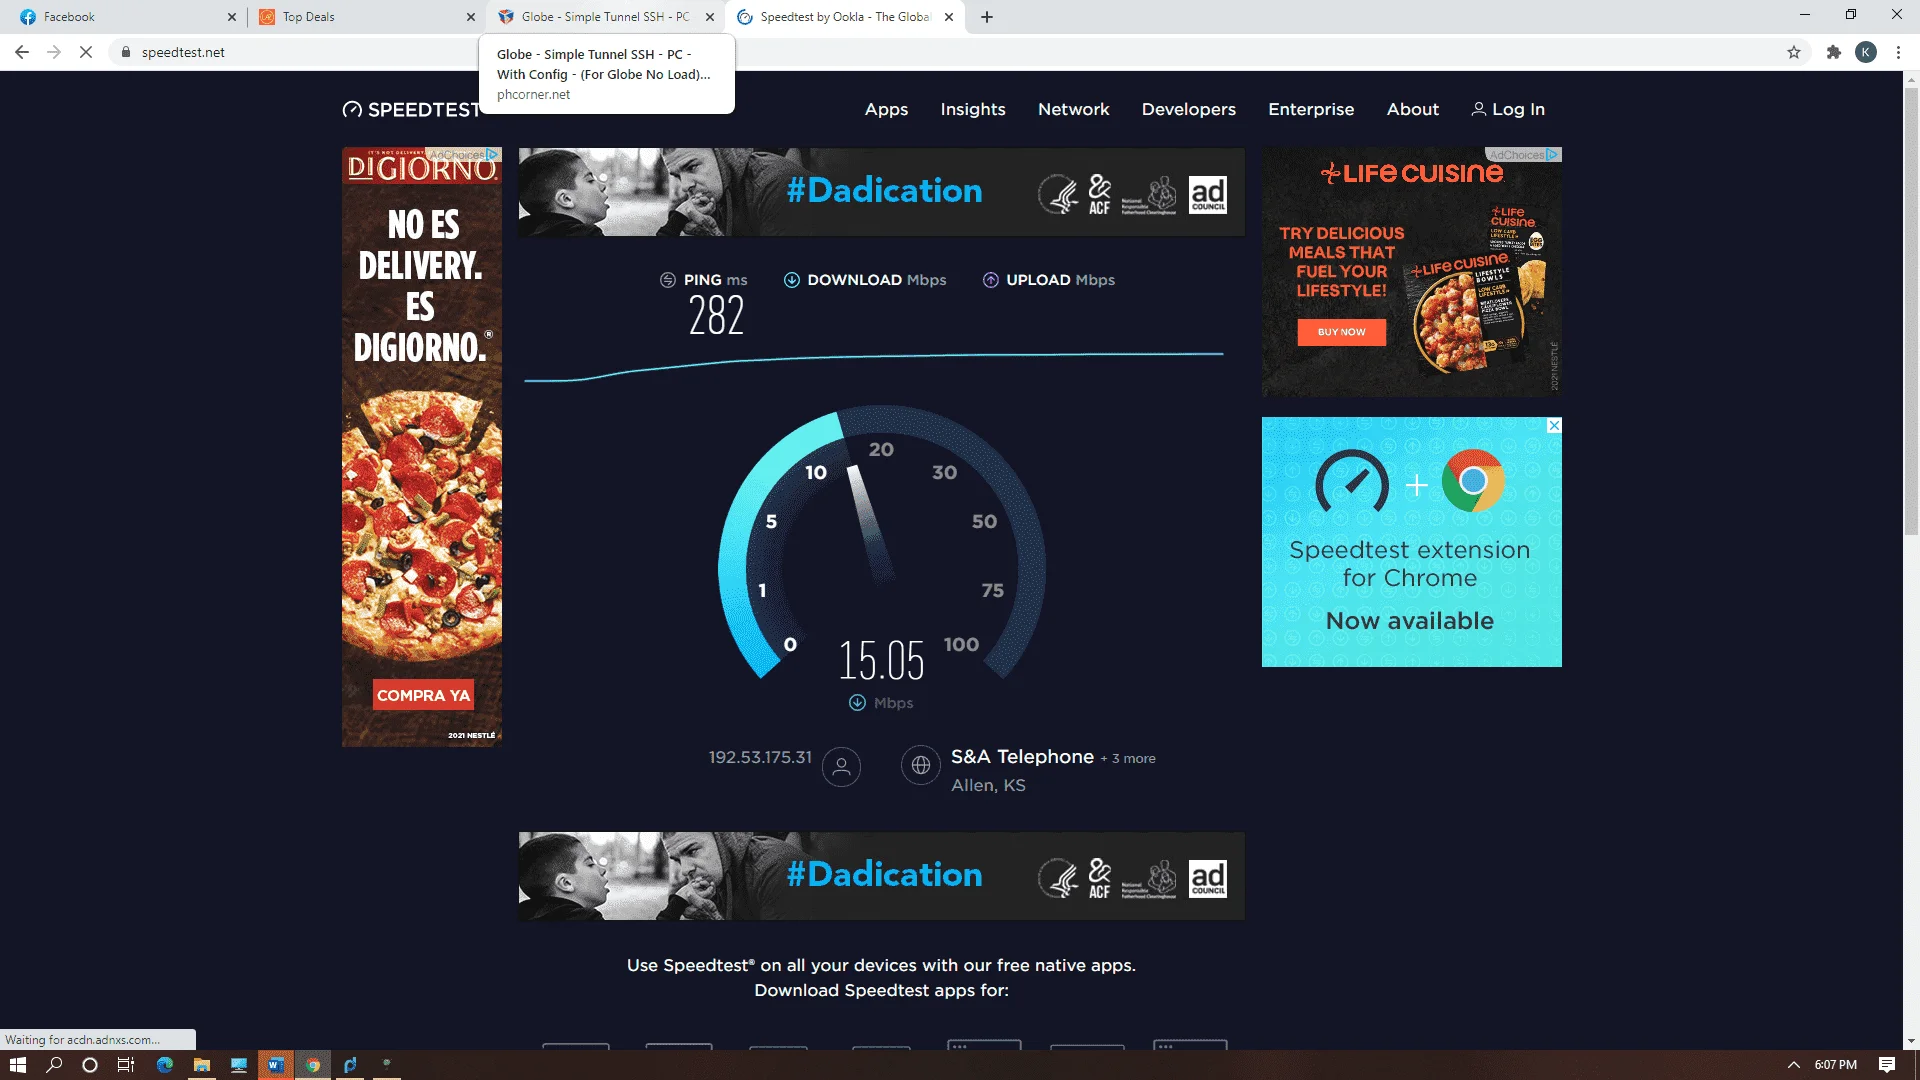Open File Explorer from the taskbar
1920x1080 pixels.
pyautogui.click(x=201, y=1065)
